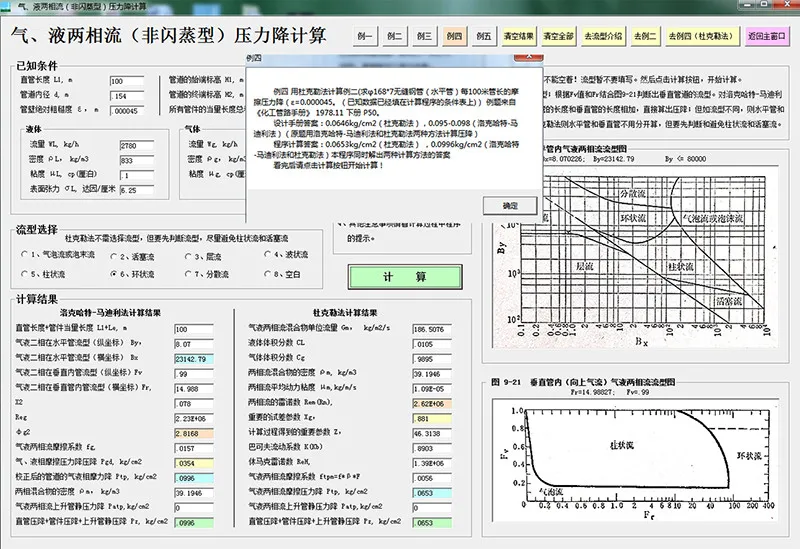
Task: Click the 巴可夫流动系数 field .8903
Action: point(432,448)
